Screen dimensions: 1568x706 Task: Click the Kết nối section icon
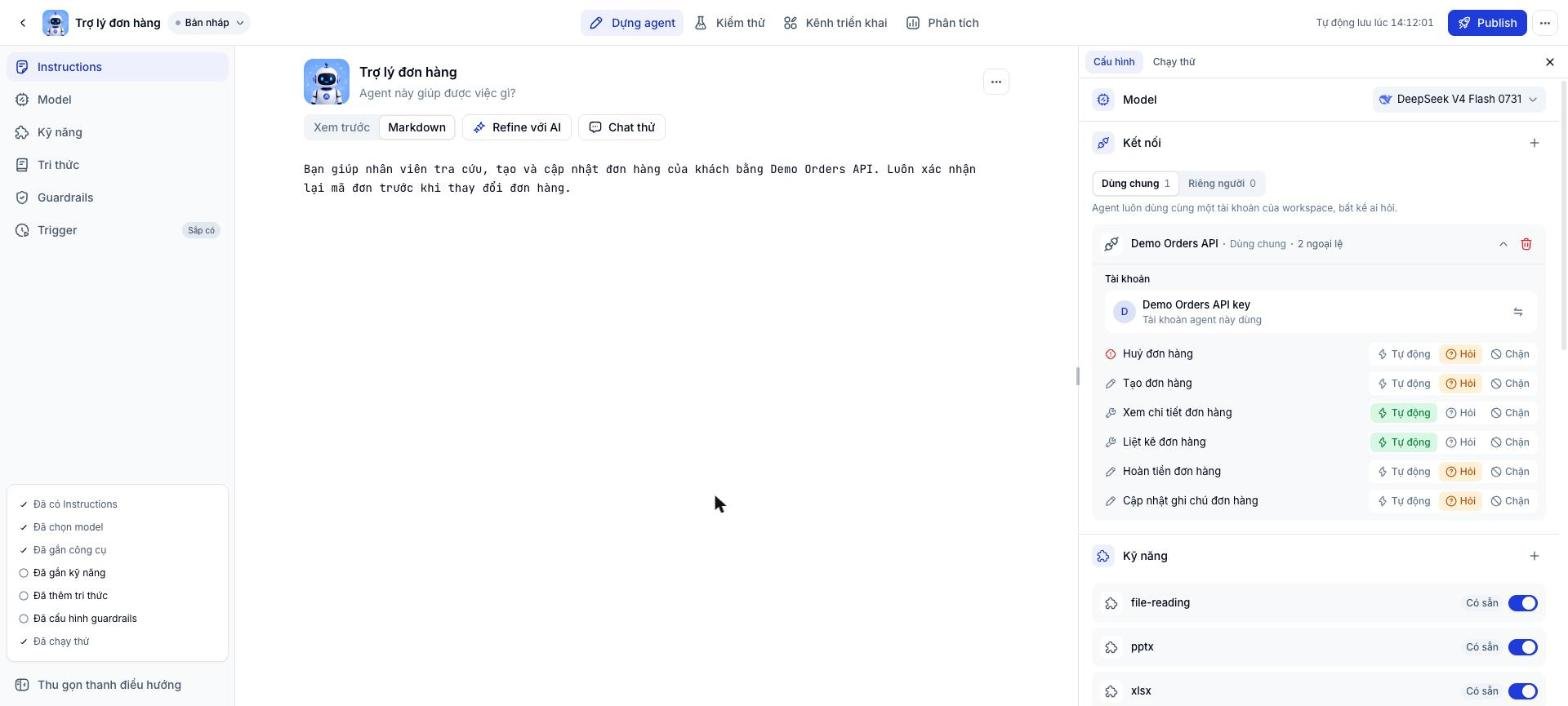click(x=1103, y=143)
